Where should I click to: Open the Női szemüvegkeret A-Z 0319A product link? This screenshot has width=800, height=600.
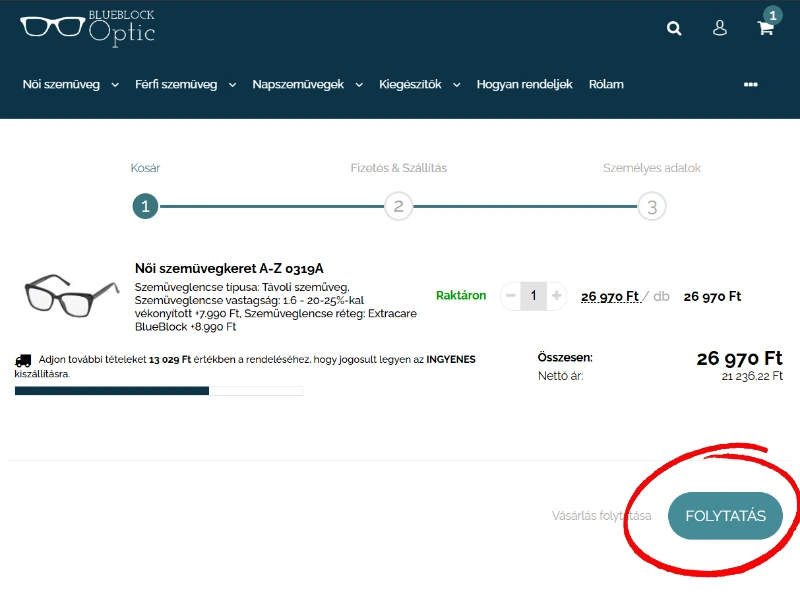[229, 268]
